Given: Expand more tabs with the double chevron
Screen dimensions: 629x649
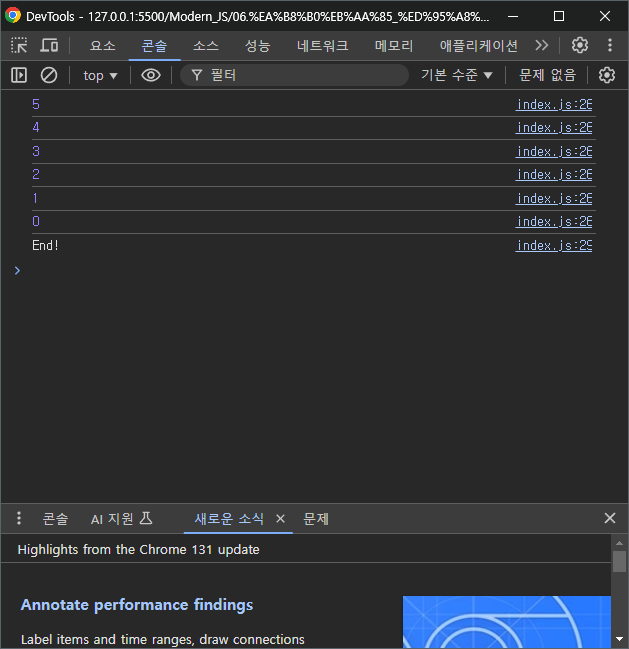Looking at the screenshot, I should click(542, 45).
